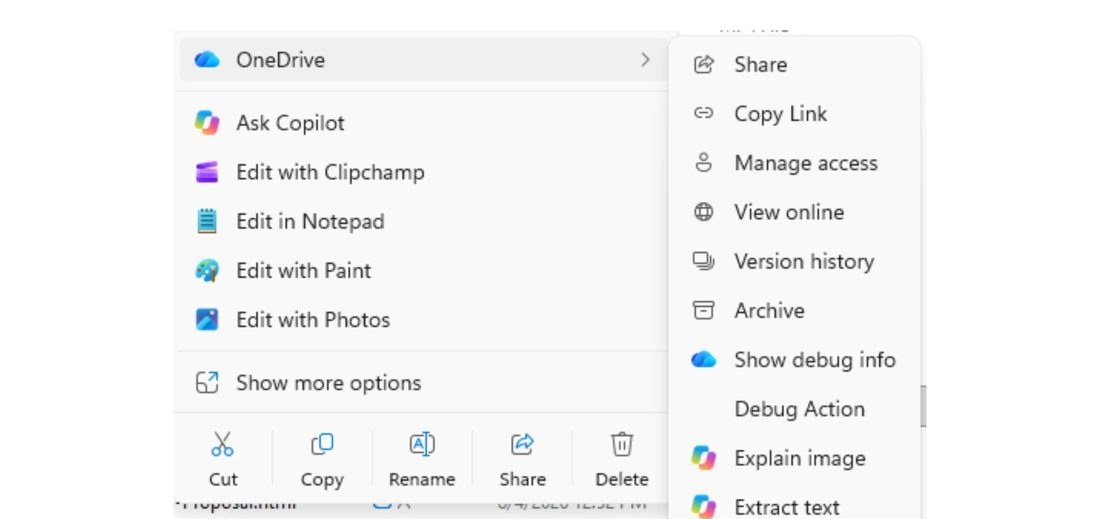Expand the OneDrive submenu chevron

tap(645, 60)
